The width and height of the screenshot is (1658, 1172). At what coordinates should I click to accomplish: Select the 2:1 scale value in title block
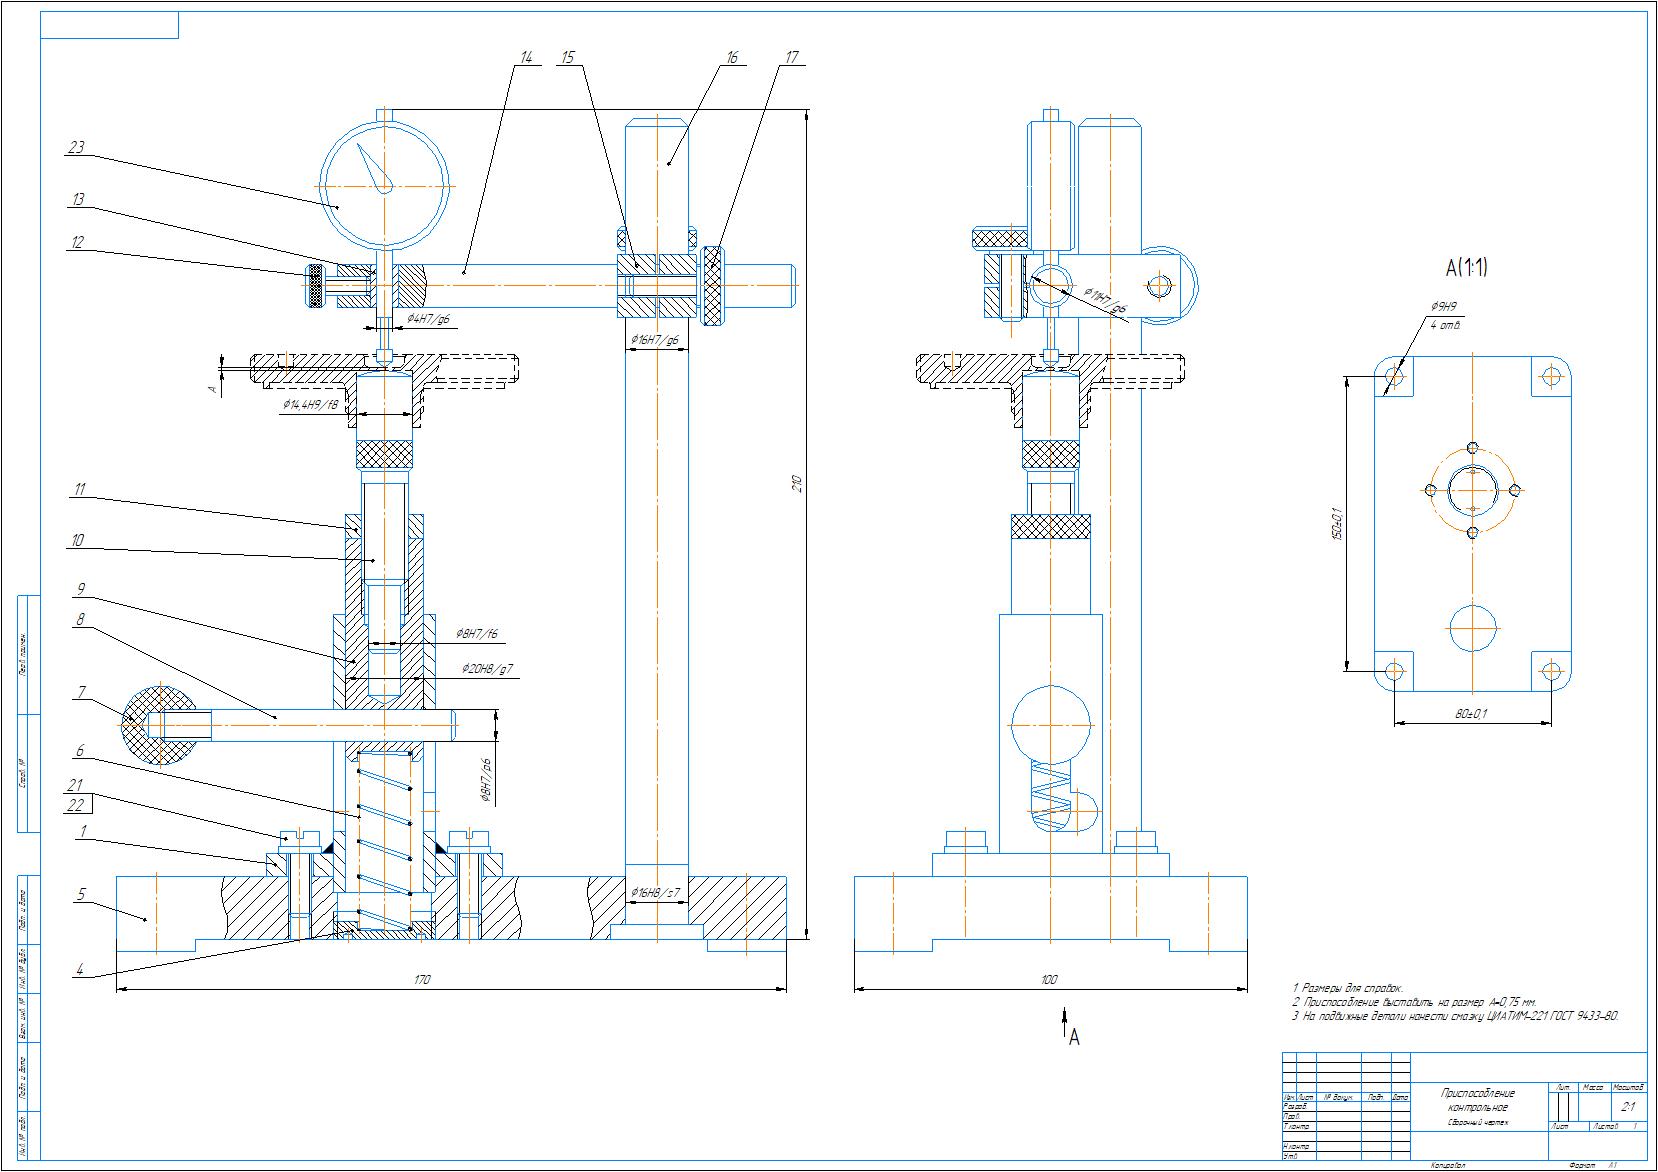[x=1627, y=1107]
